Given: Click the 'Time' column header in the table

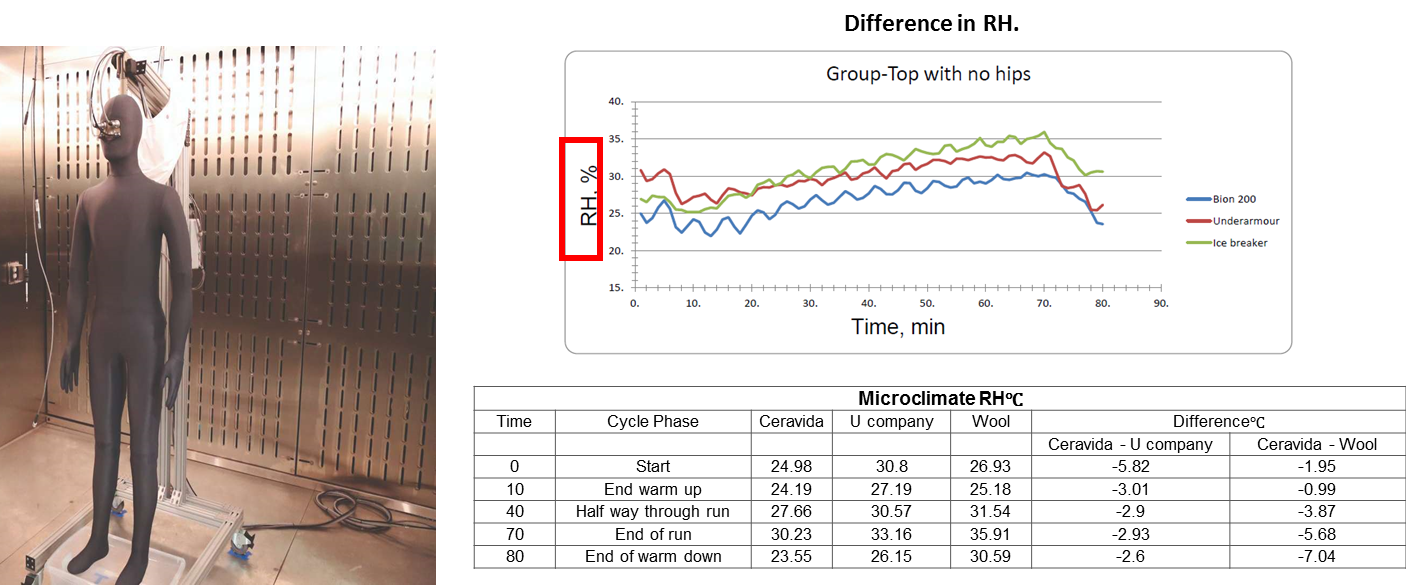Looking at the screenshot, I should click(x=514, y=421).
